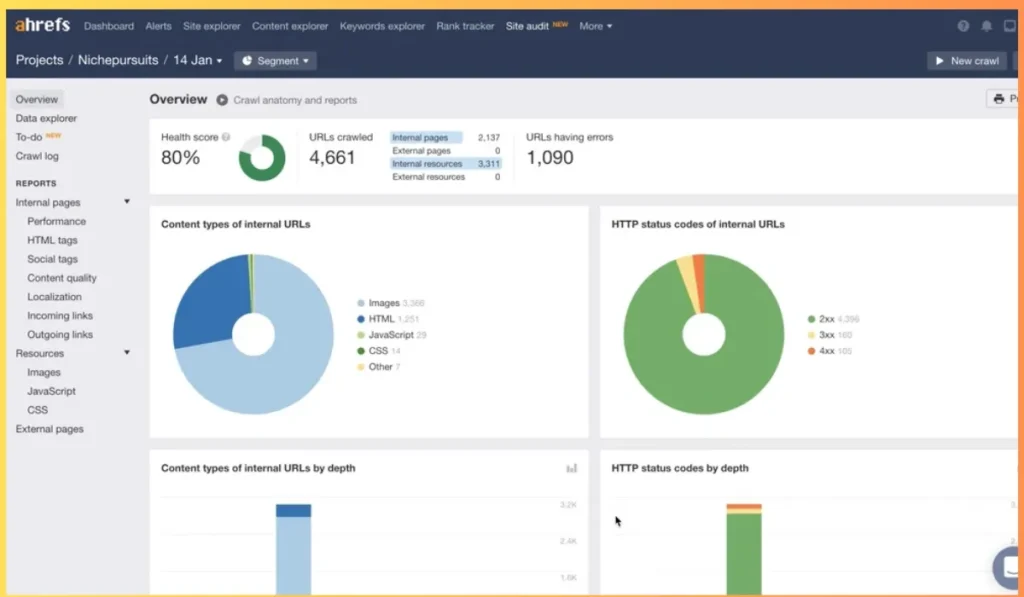The image size is (1024, 597).
Task: Click the Health score donut chart
Action: [262, 157]
